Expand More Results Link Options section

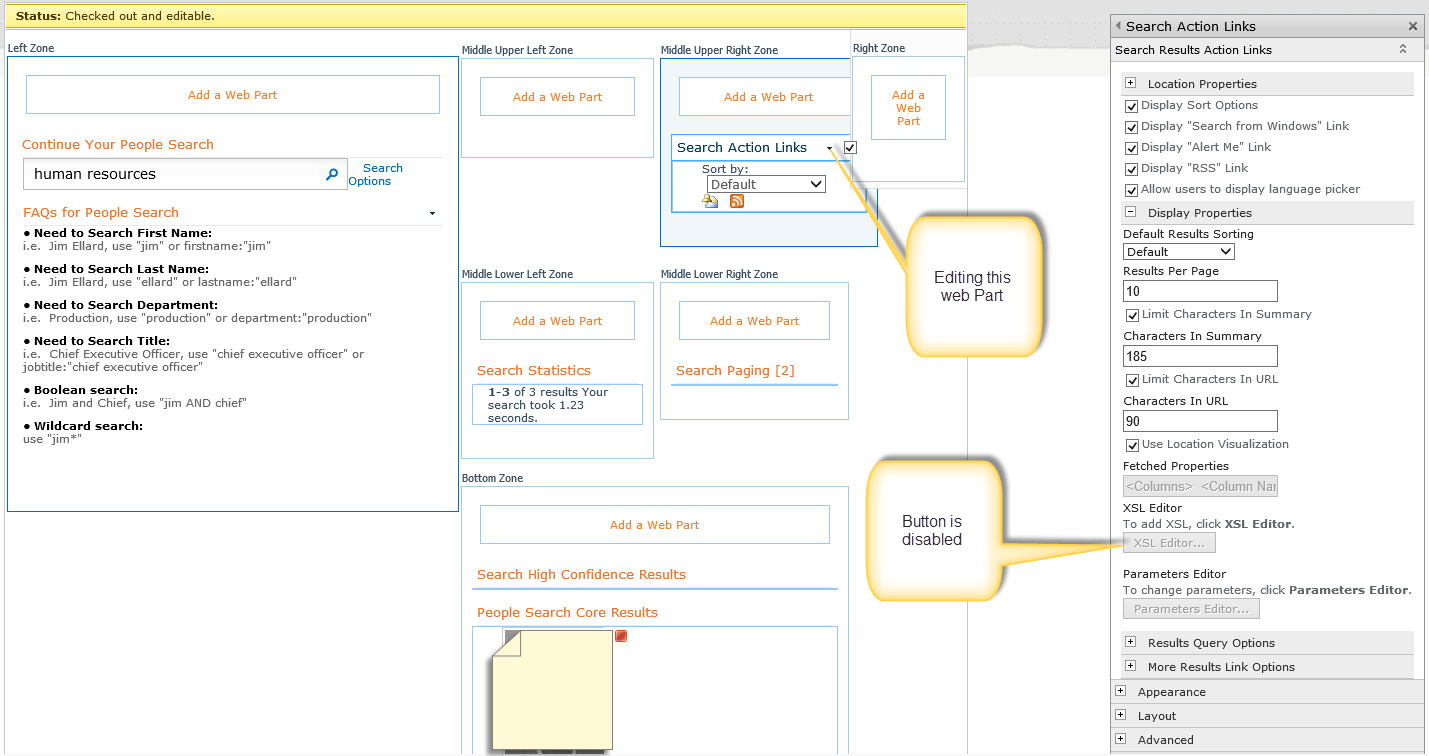point(1131,666)
